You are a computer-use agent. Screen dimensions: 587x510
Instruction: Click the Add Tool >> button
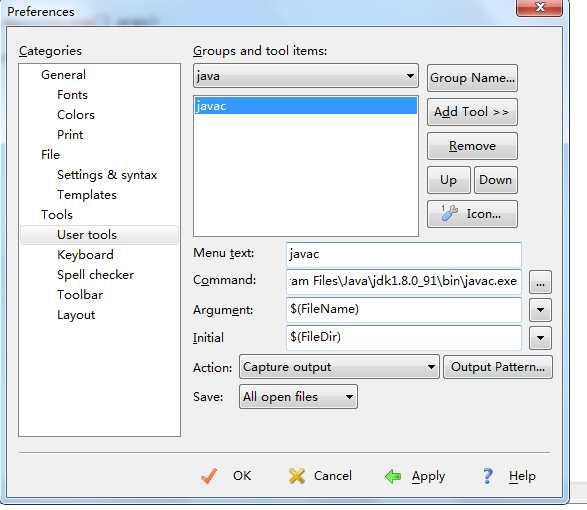(472, 112)
